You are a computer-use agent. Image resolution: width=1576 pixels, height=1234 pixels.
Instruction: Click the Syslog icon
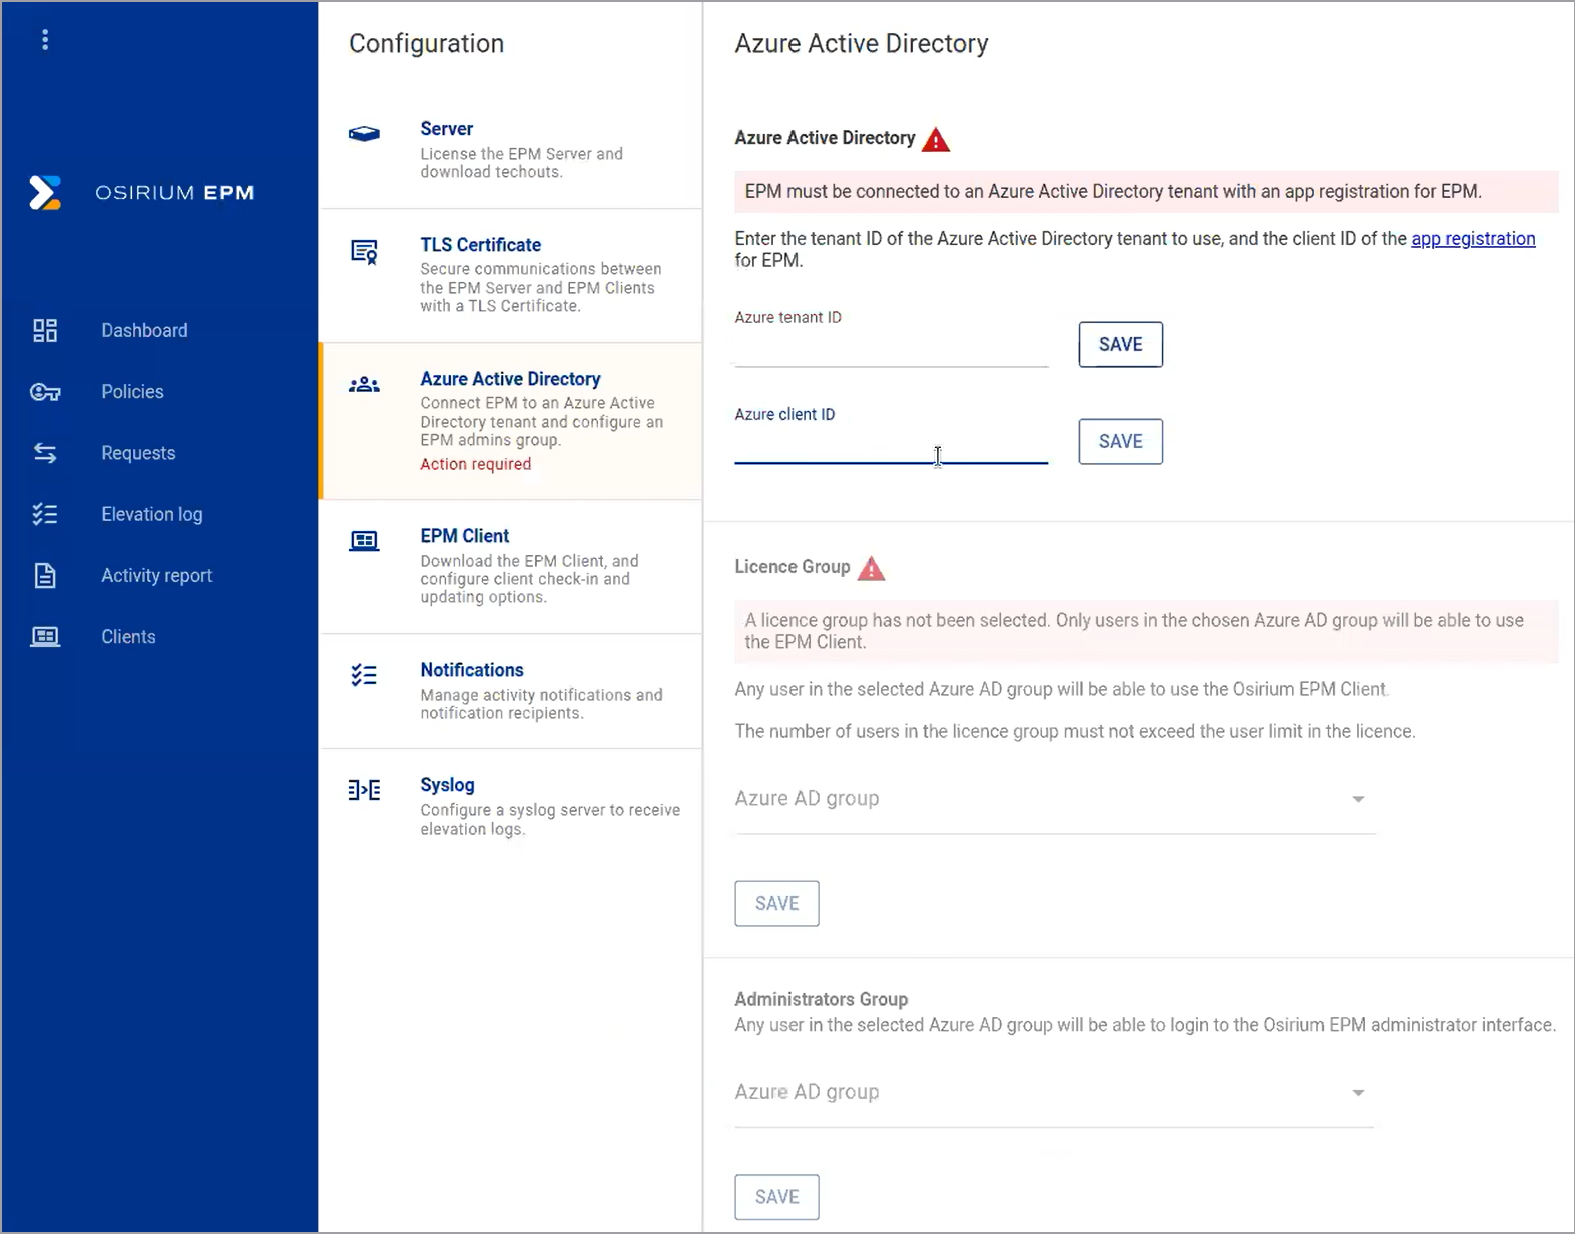364,790
